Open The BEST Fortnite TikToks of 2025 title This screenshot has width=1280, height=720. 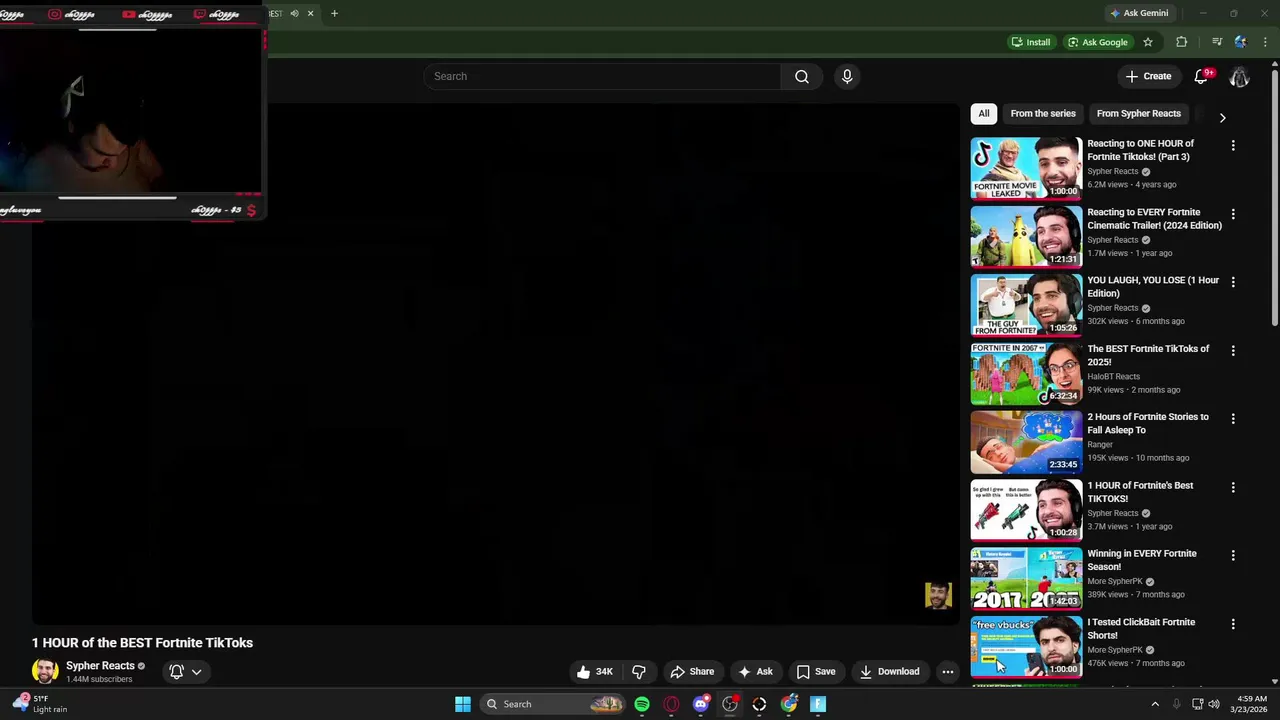pos(1148,355)
